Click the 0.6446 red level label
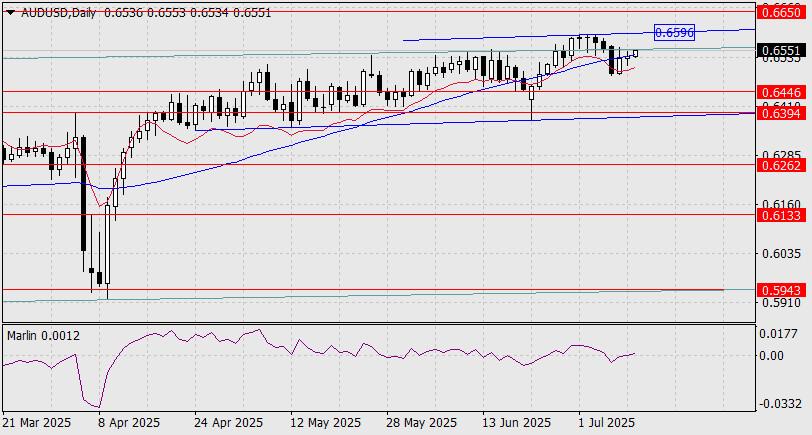 click(x=782, y=93)
